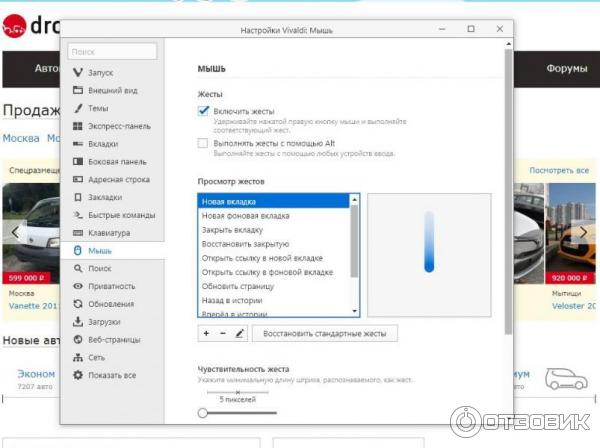Viewport: 600px width, 448px height.
Task: Click the Эконом category link on the website
Action: (x=36, y=374)
